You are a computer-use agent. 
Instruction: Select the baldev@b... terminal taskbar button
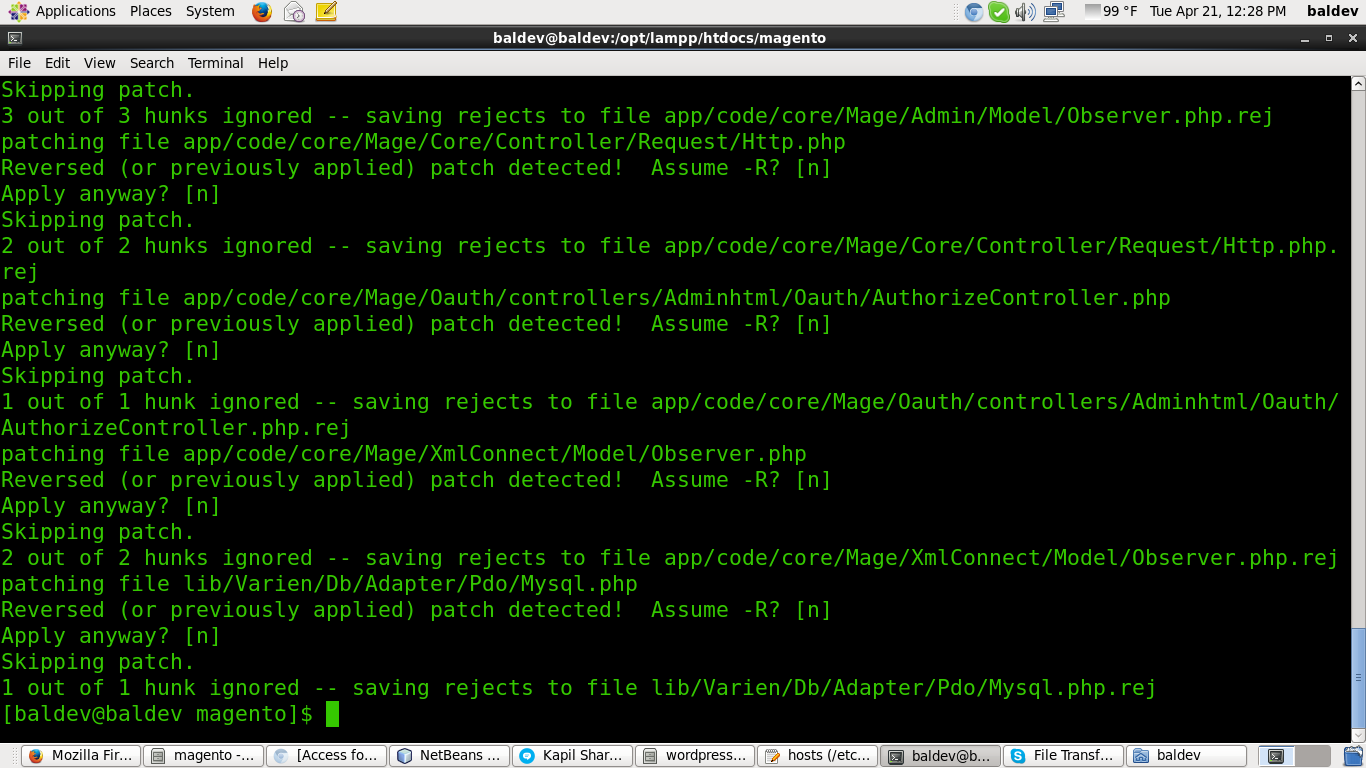940,756
